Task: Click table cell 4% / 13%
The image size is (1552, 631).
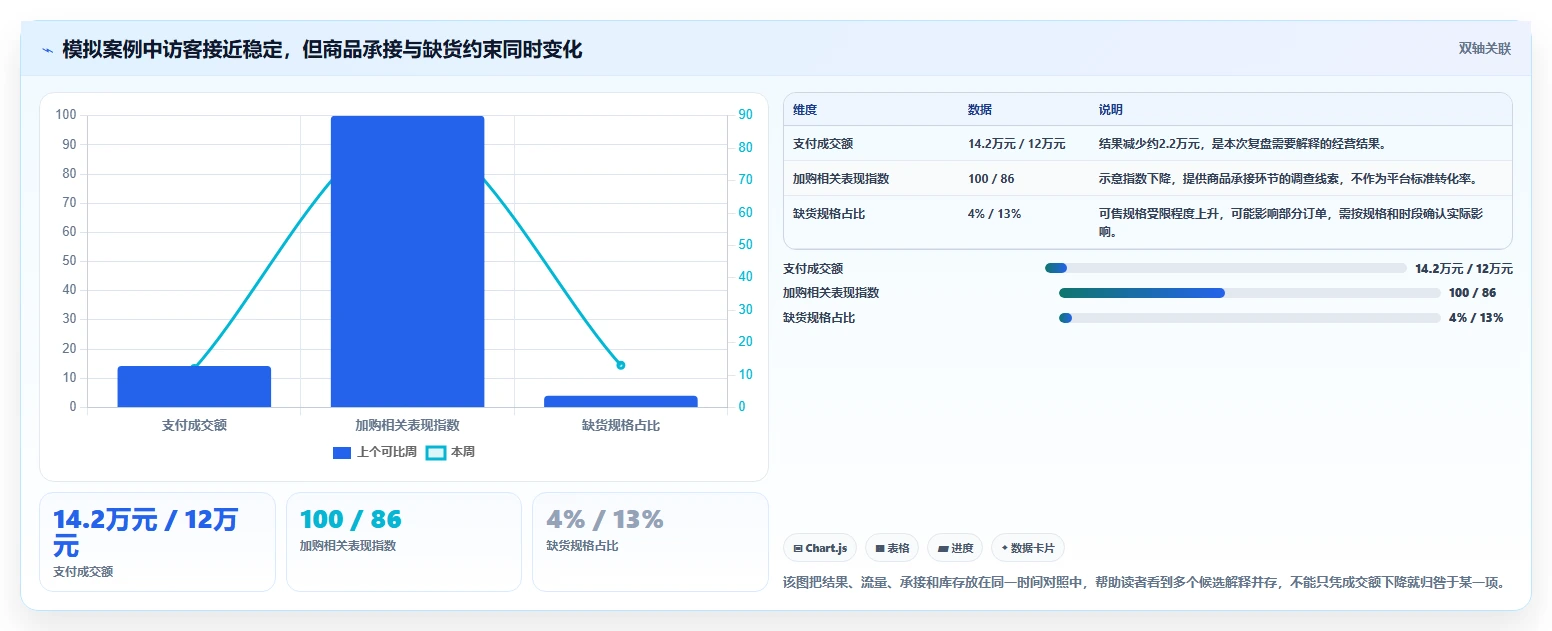Action: click(x=994, y=213)
